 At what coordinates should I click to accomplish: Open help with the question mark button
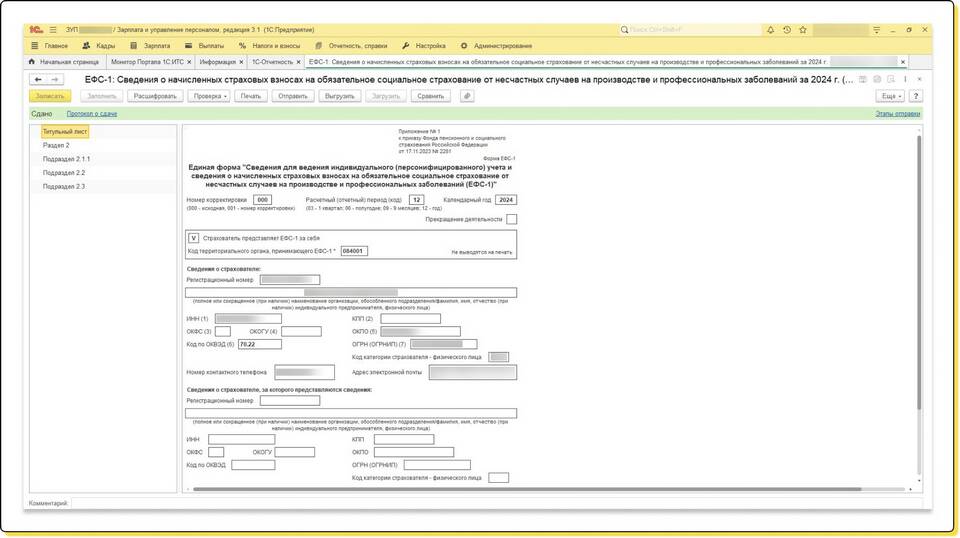[915, 96]
